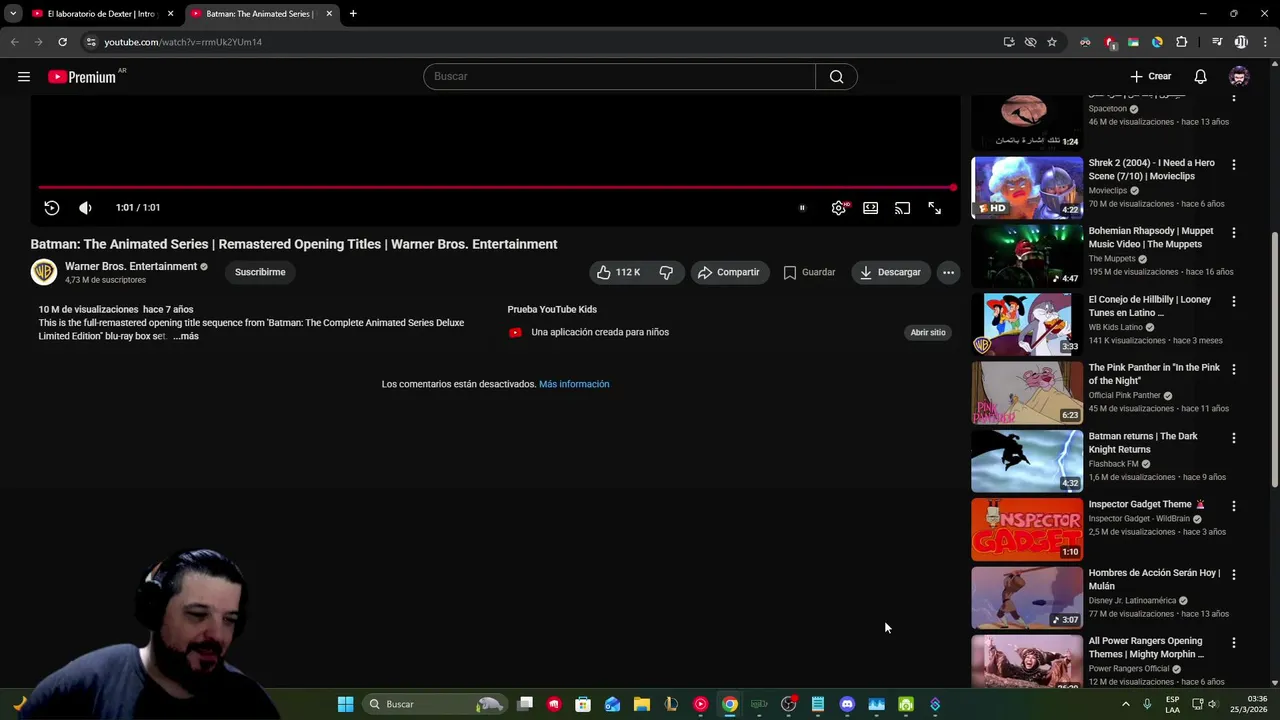This screenshot has height=720, width=1280.
Task: Open the account avatar menu
Action: [1239, 77]
